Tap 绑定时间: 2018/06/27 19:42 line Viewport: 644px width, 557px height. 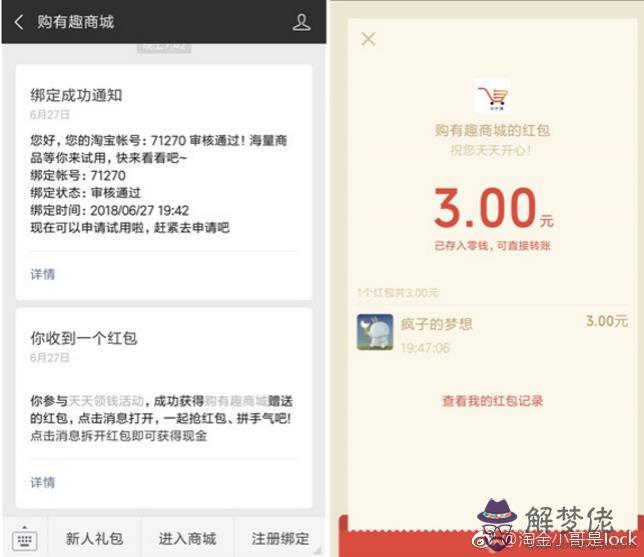110,210
